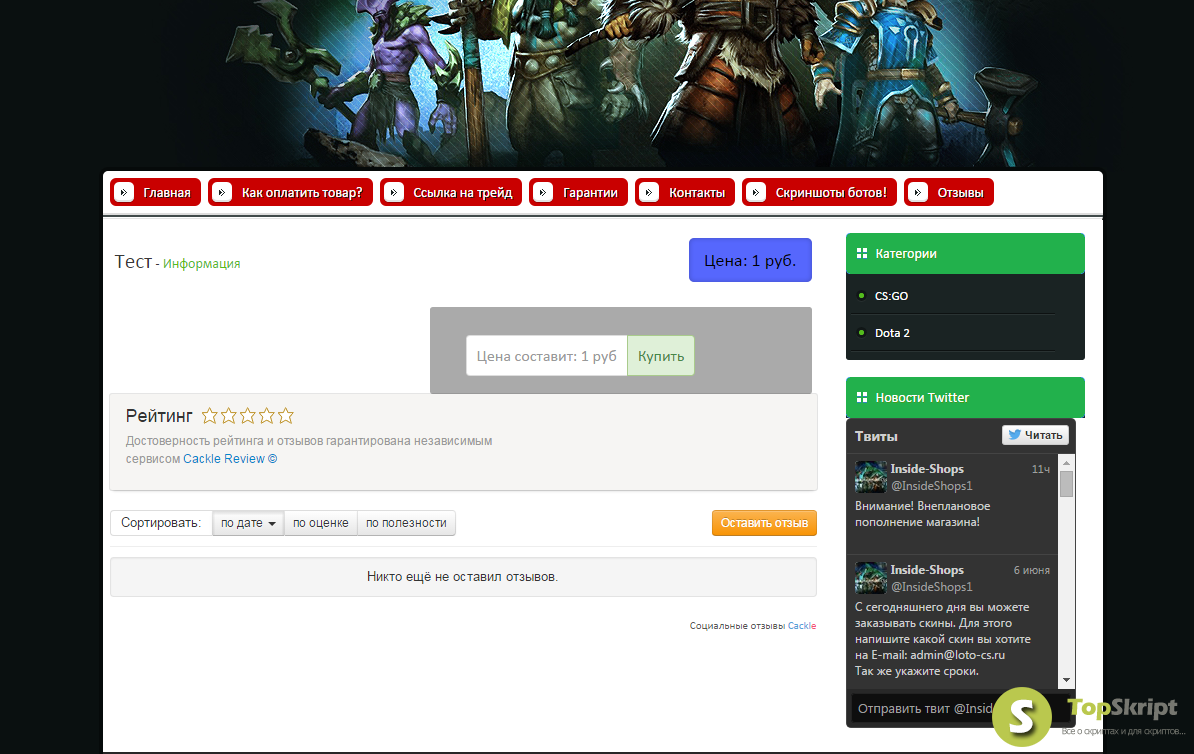
Task: Click the blue Цена: 1 руб. button
Action: click(750, 260)
